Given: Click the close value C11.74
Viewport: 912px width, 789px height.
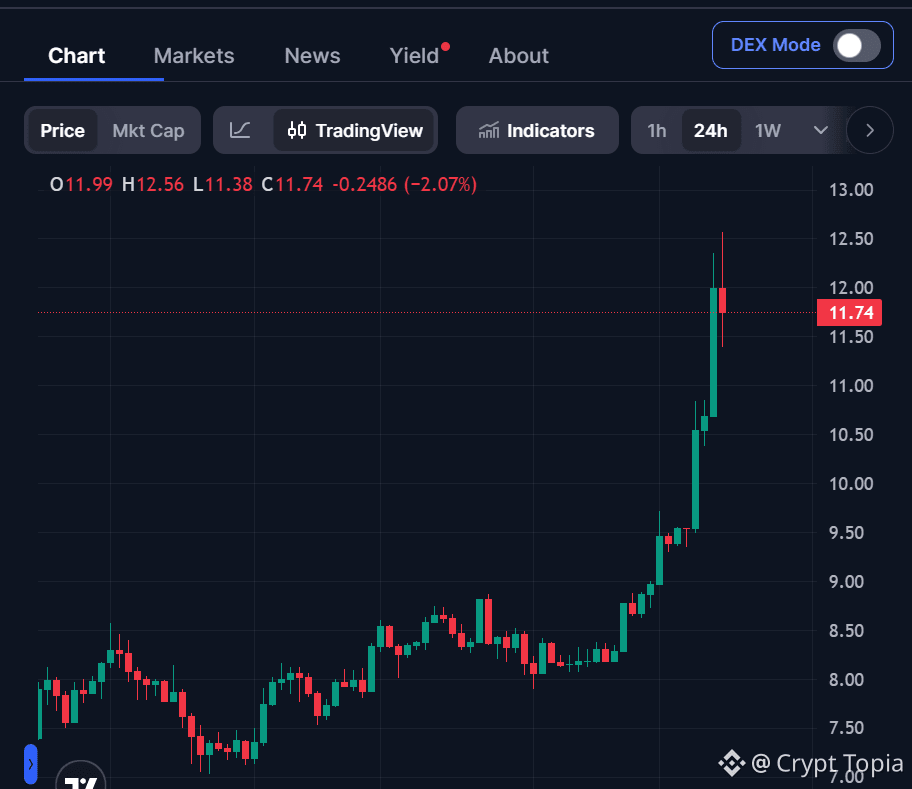Looking at the screenshot, I should pyautogui.click(x=292, y=185).
